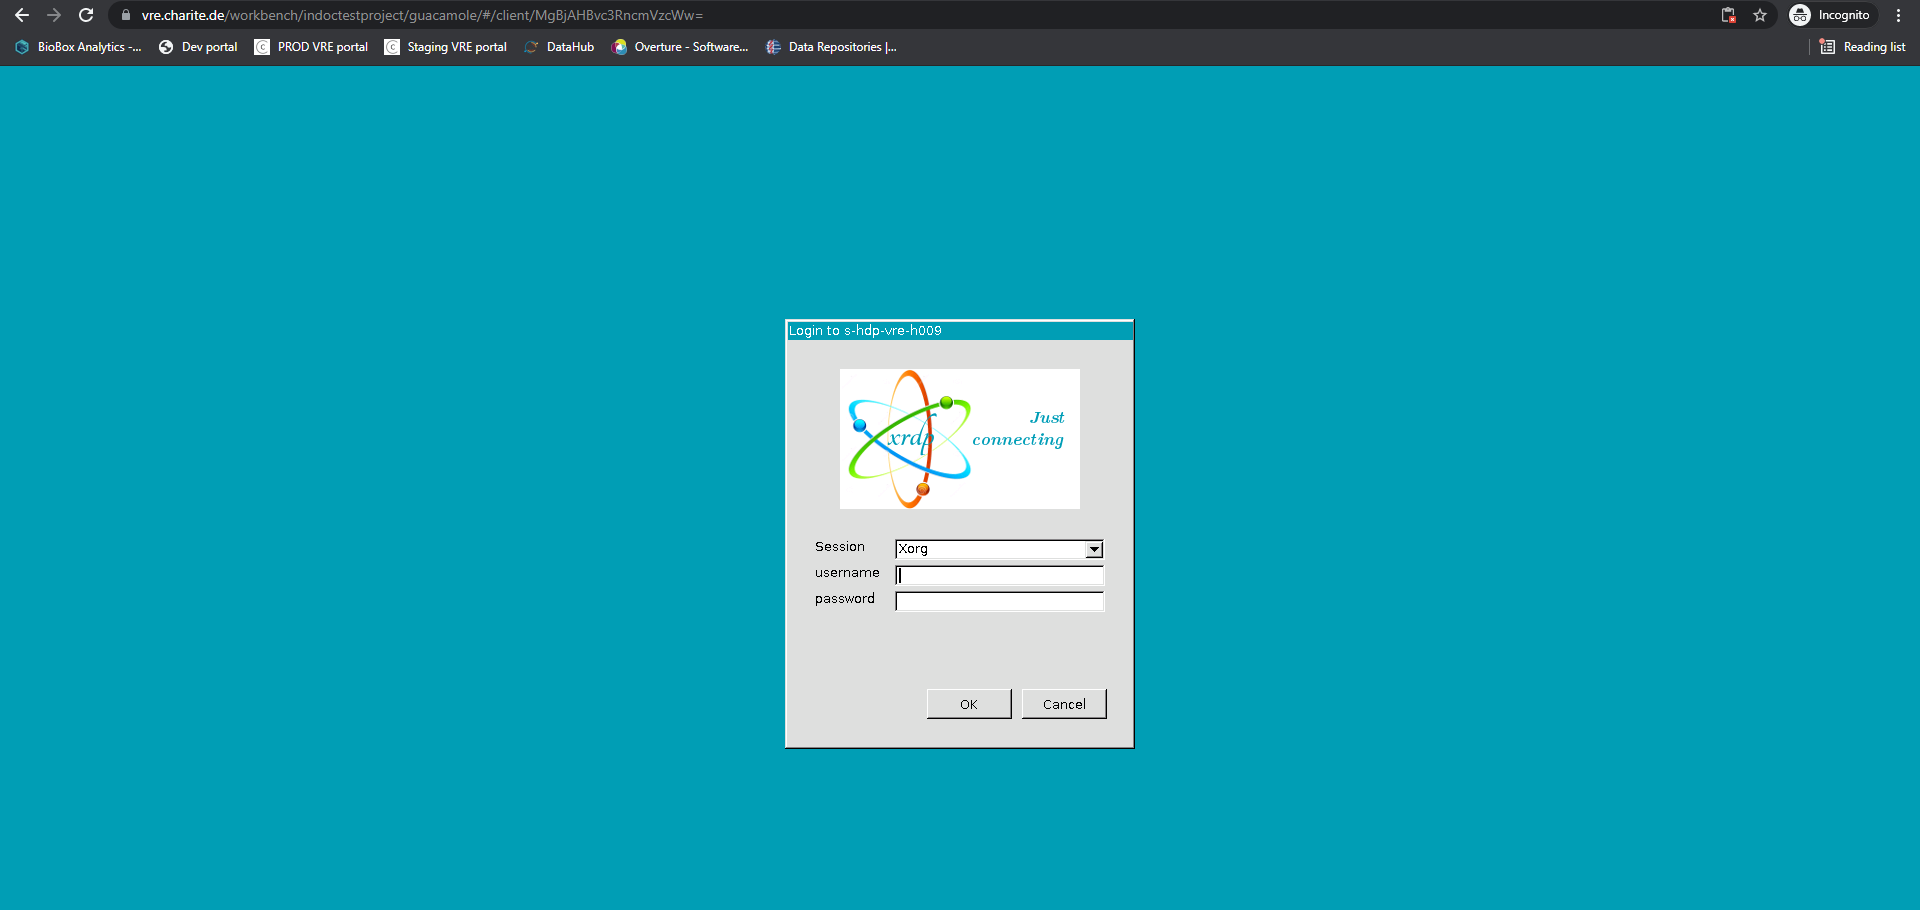
Task: Open the Dev portal bookmark
Action: tap(198, 47)
